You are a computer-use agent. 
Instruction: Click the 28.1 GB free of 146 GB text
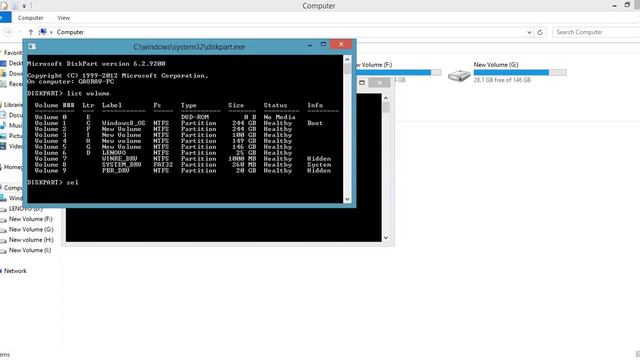(x=502, y=80)
